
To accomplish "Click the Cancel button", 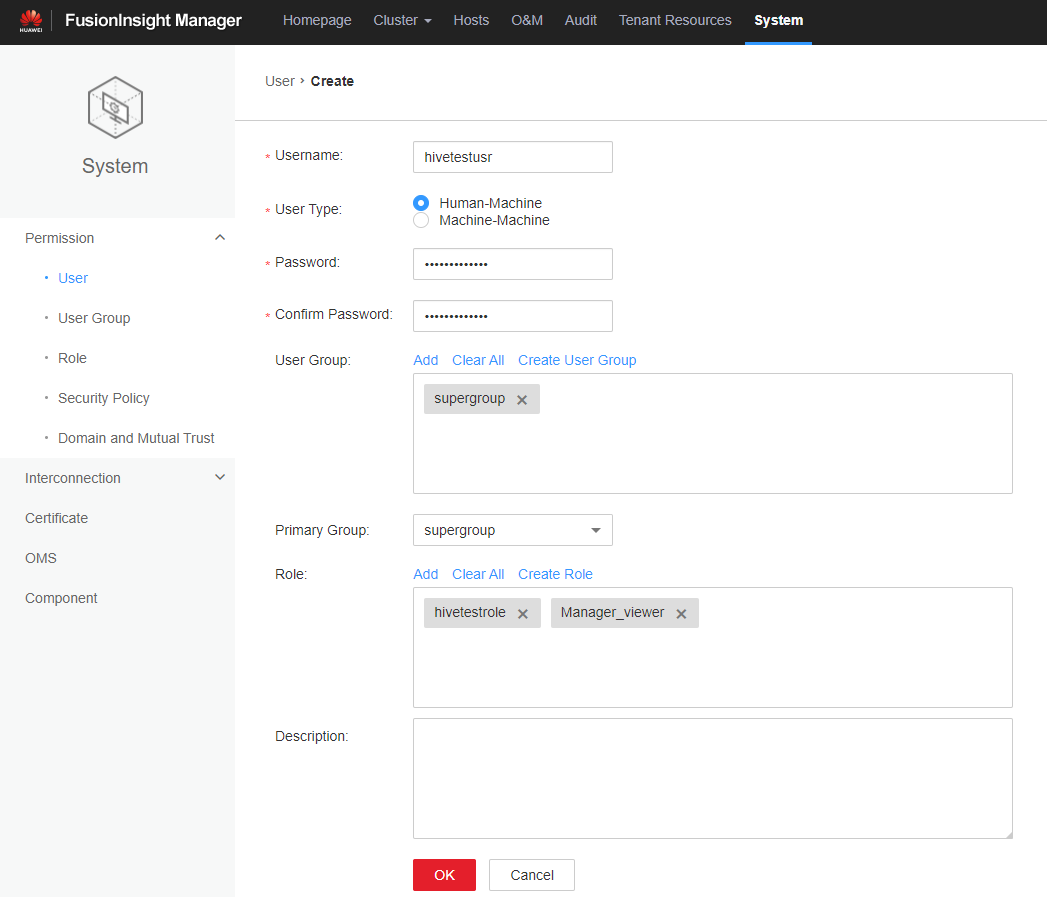I will tap(531, 875).
